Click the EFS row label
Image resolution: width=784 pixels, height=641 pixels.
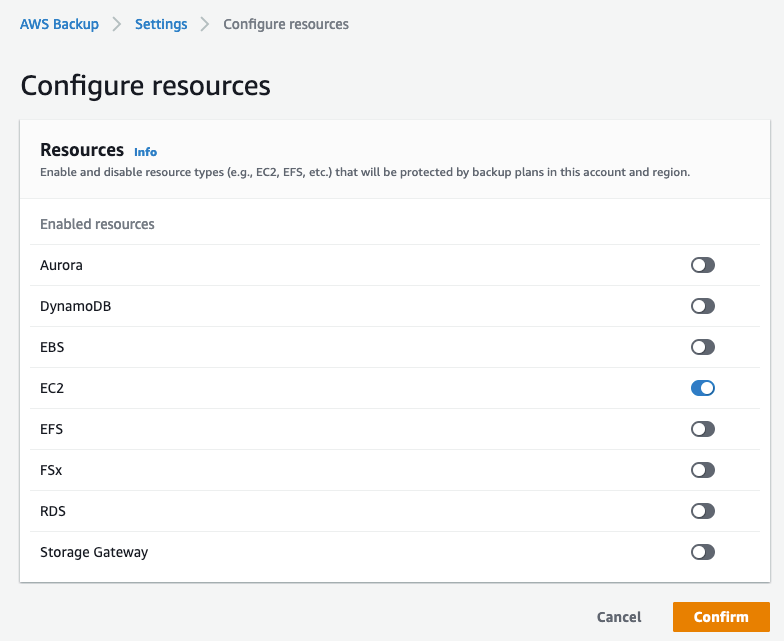pos(52,429)
